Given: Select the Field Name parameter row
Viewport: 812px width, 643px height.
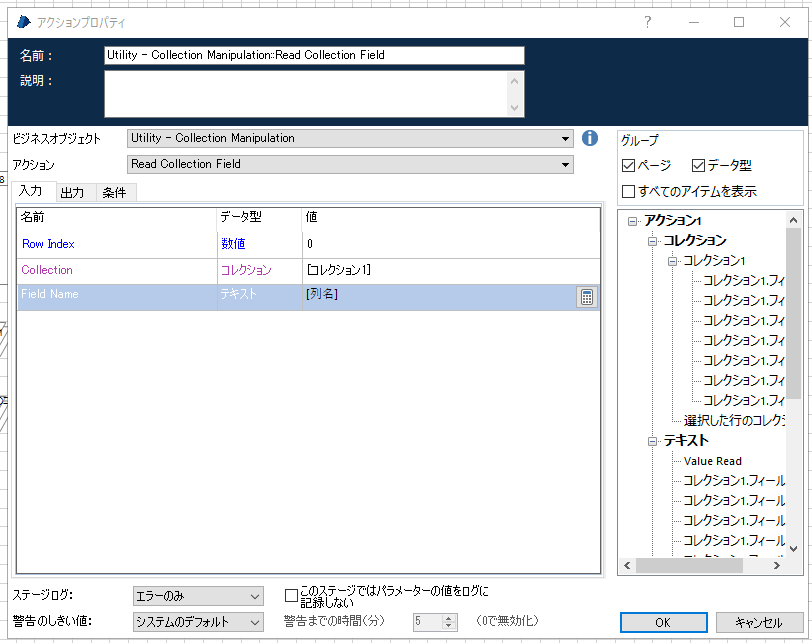Looking at the screenshot, I should click(x=309, y=297).
